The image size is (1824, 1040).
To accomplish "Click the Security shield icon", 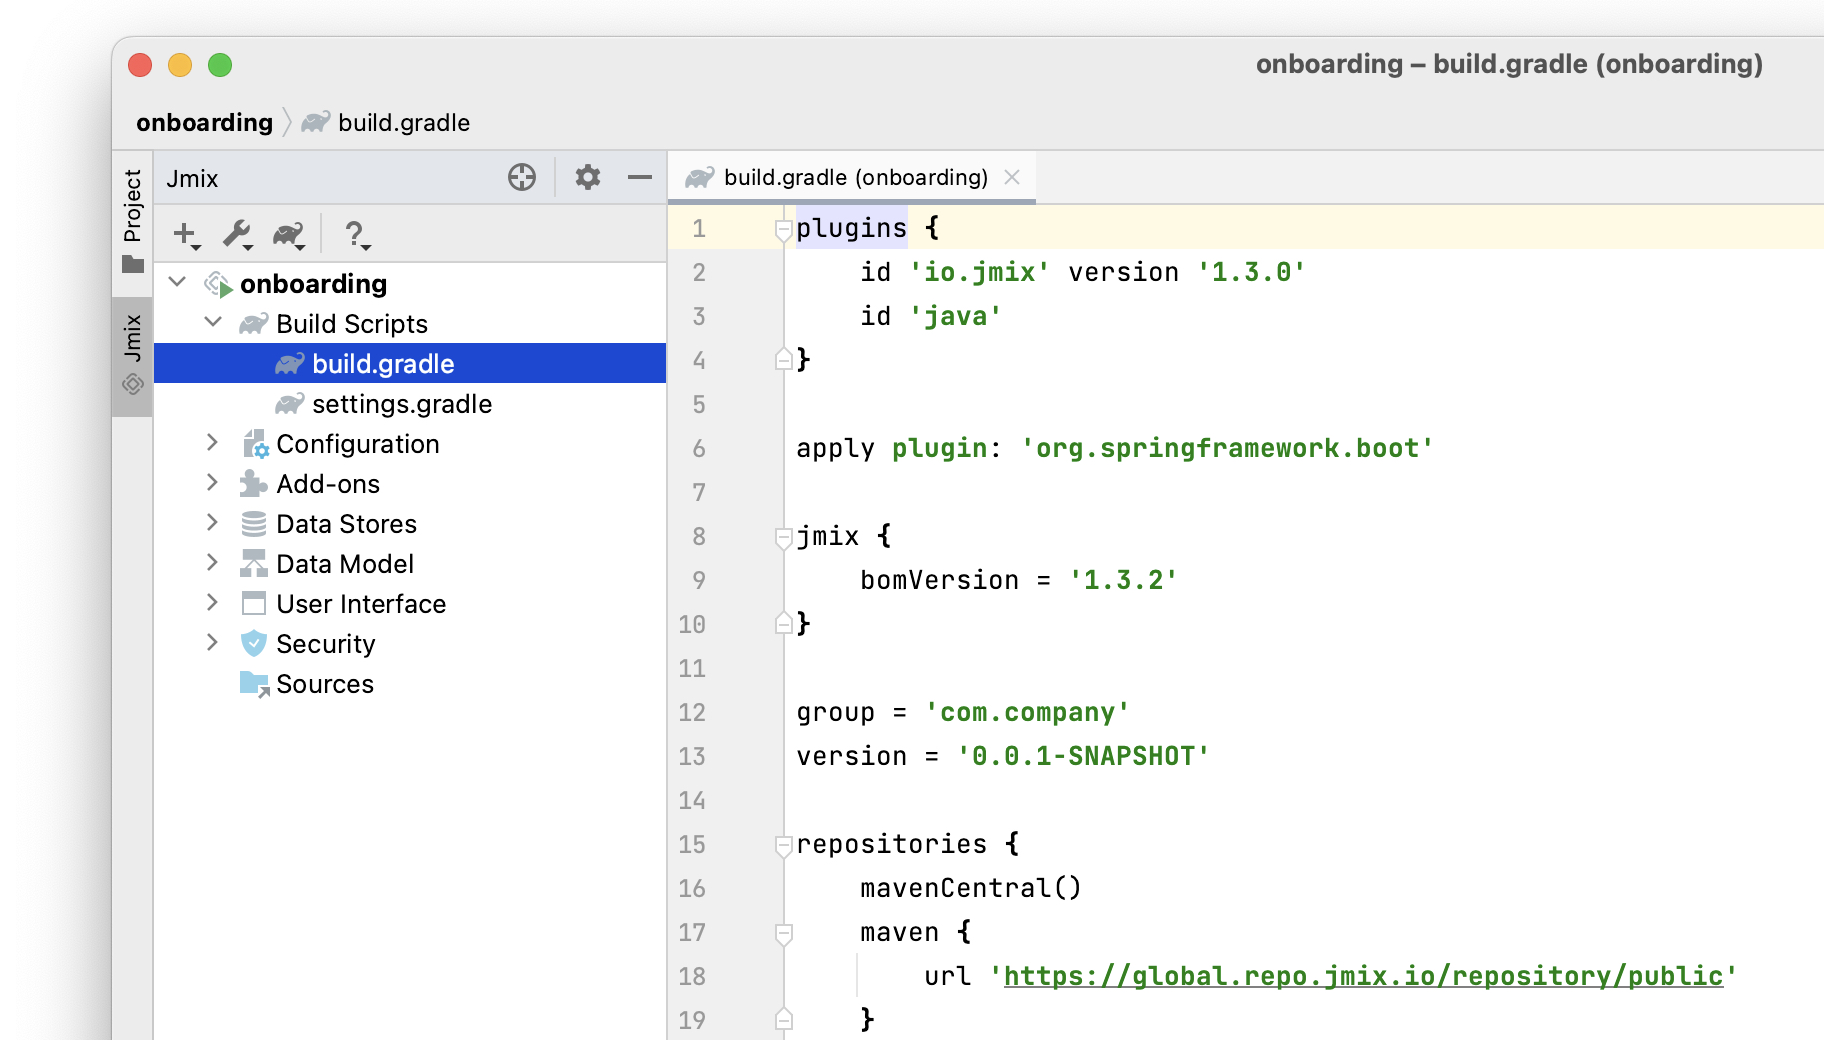I will point(254,643).
